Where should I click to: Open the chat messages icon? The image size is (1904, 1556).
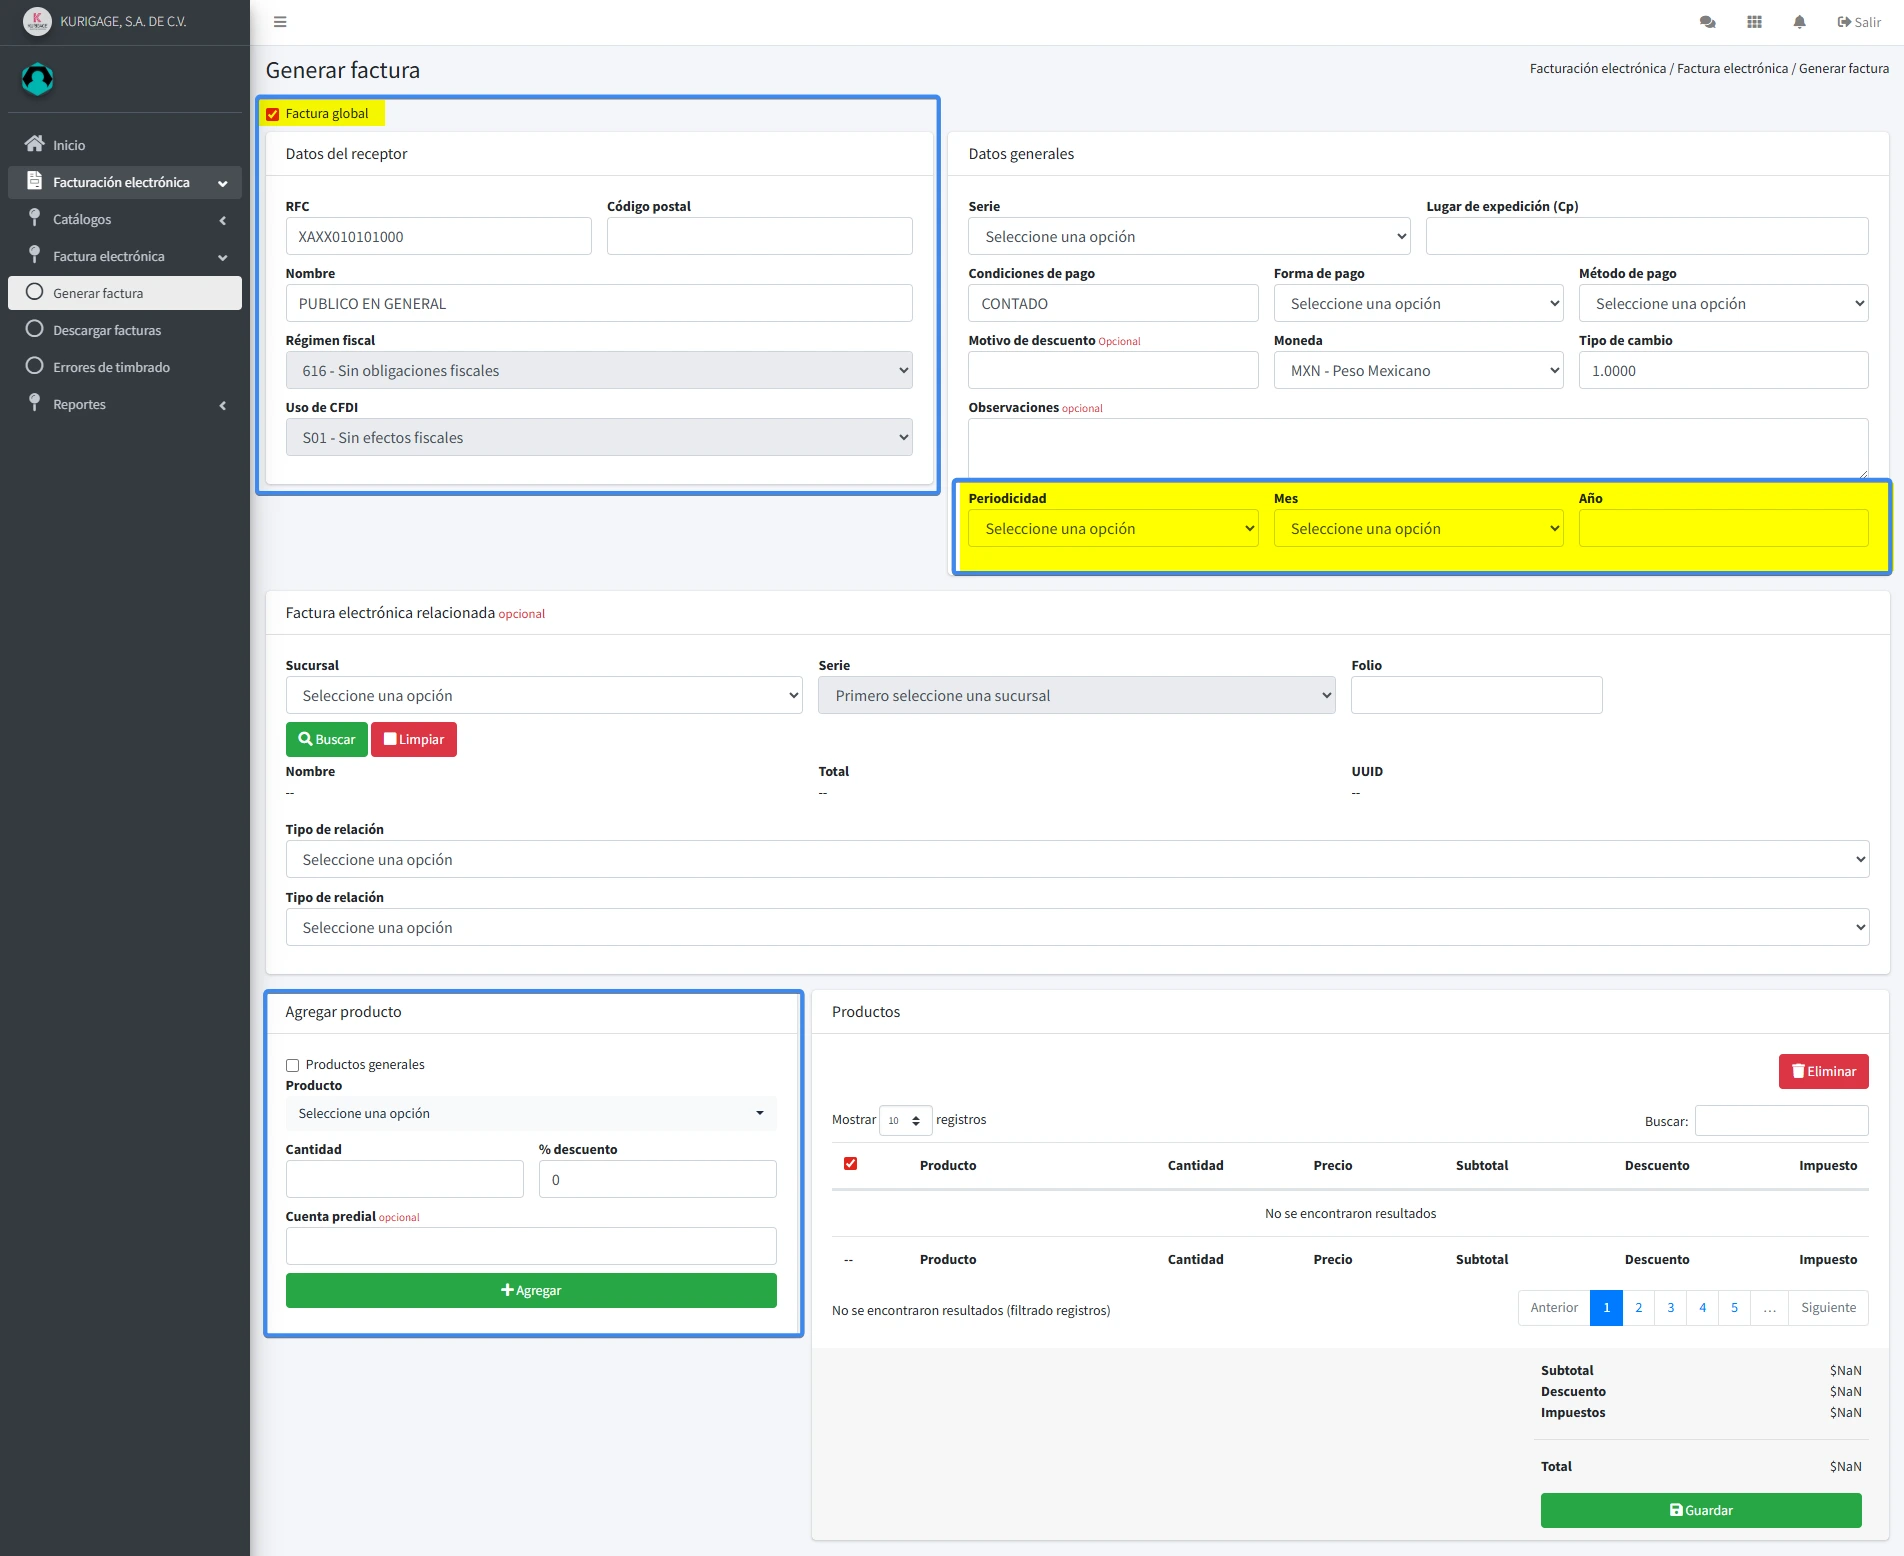coord(1707,22)
